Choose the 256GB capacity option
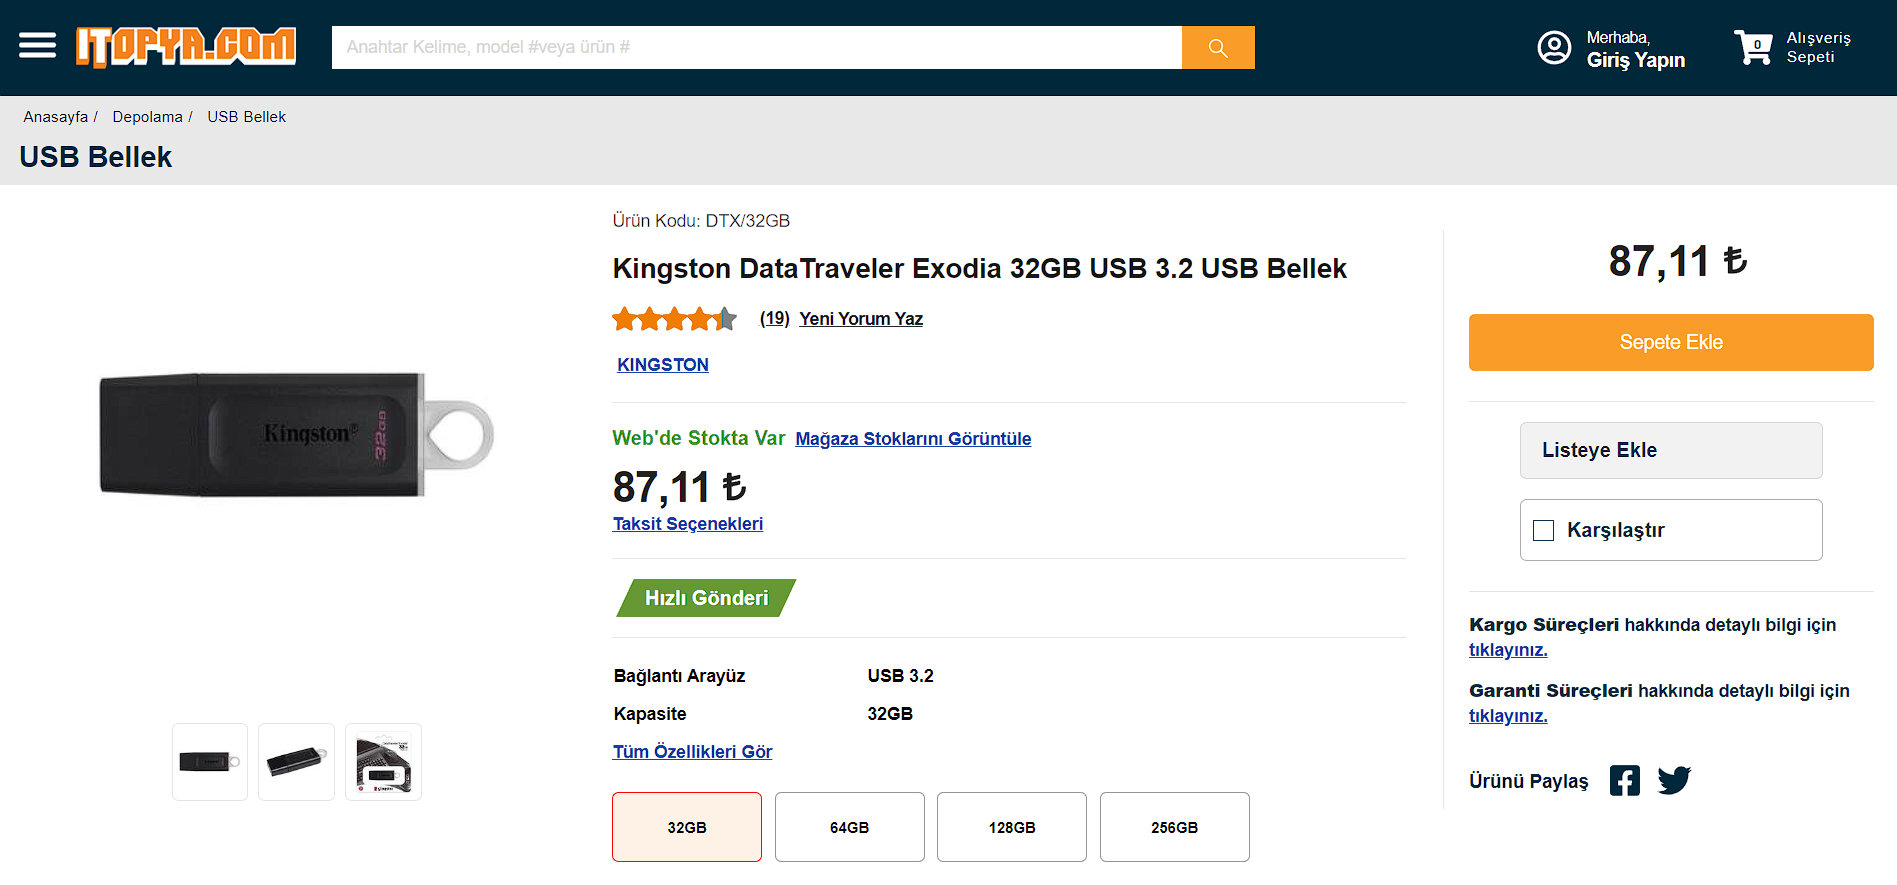1897x885 pixels. tap(1174, 827)
